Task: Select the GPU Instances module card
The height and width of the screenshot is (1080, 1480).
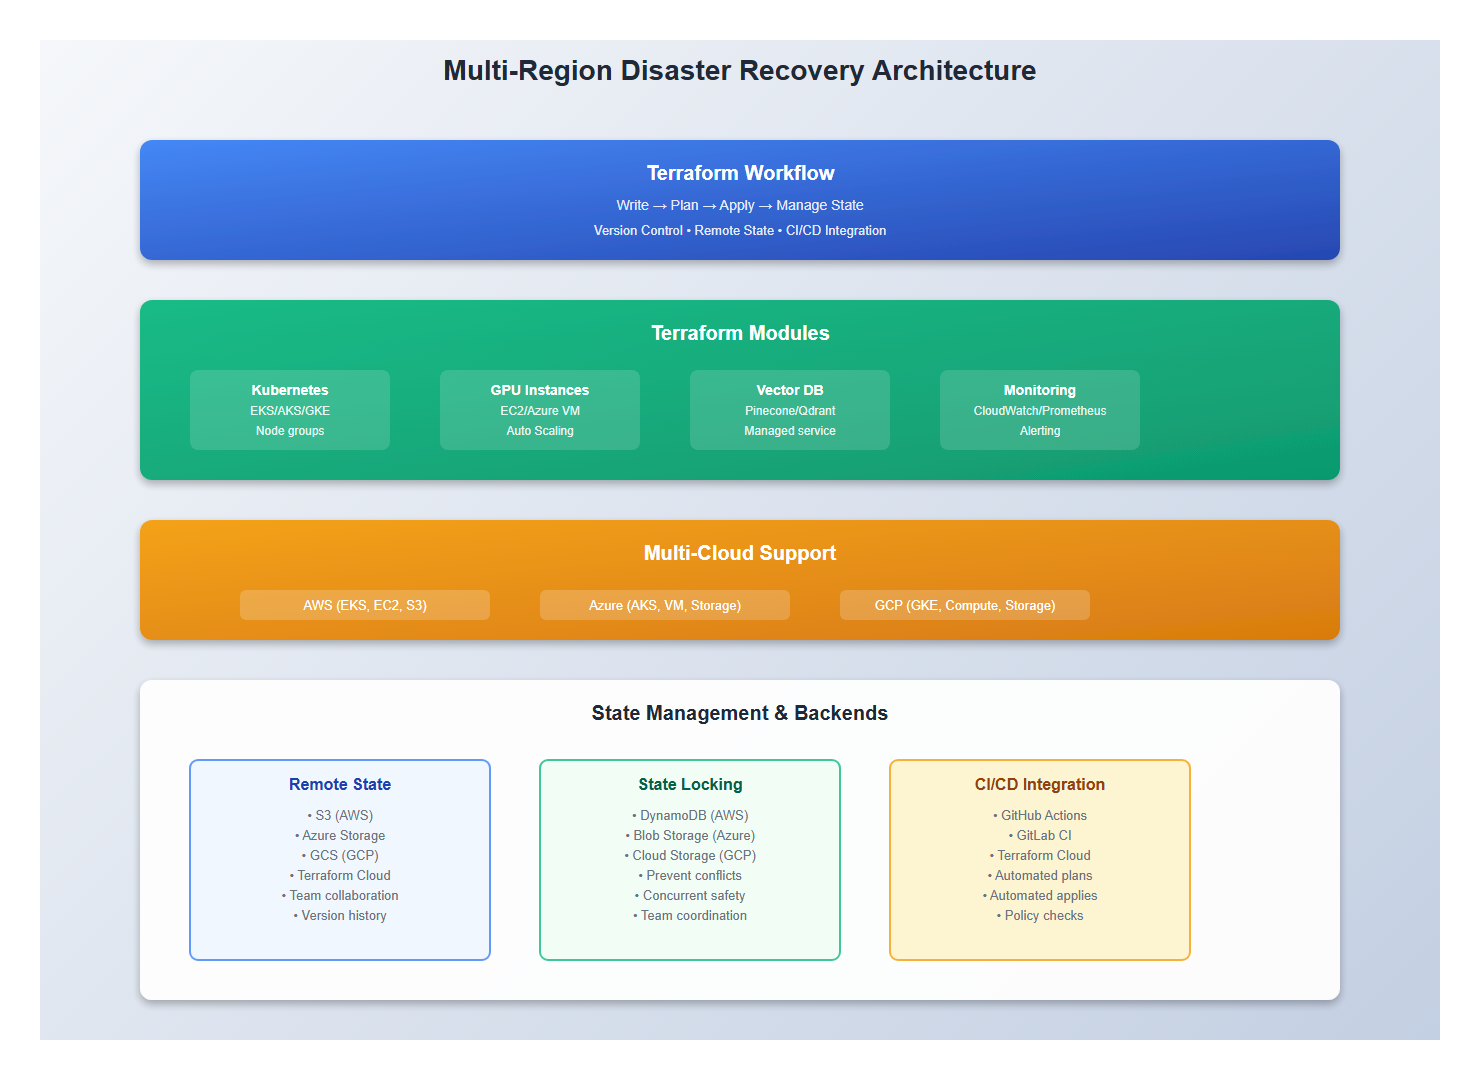Action: coord(539,409)
